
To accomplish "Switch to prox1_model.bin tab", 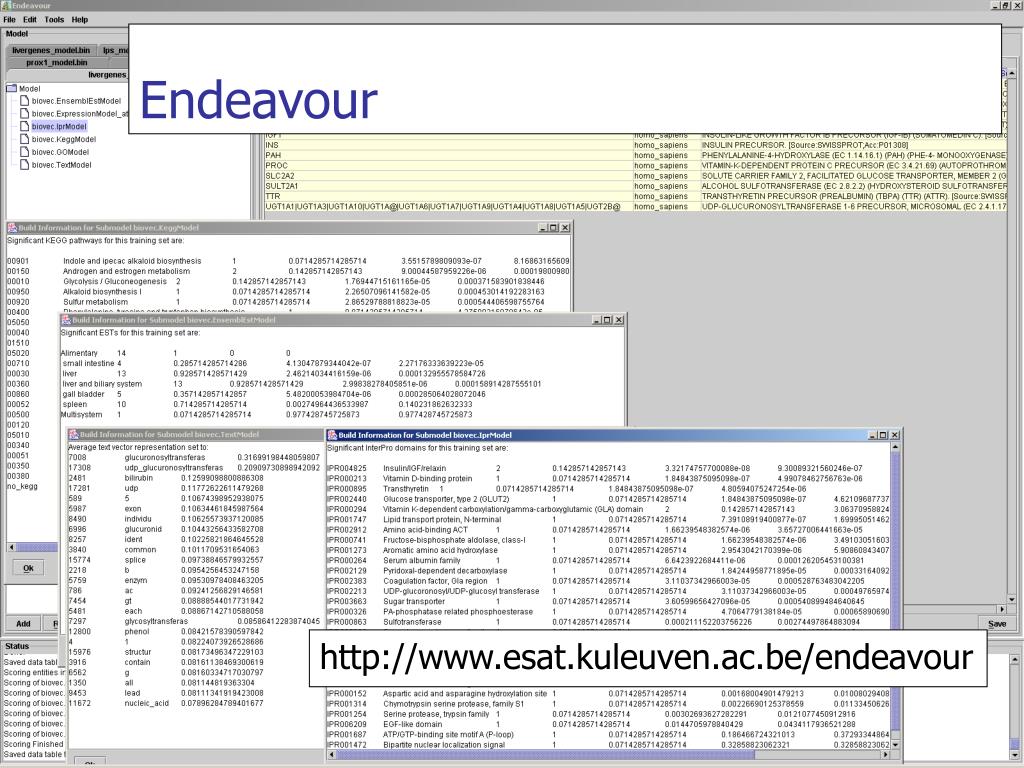I will pyautogui.click(x=57, y=63).
